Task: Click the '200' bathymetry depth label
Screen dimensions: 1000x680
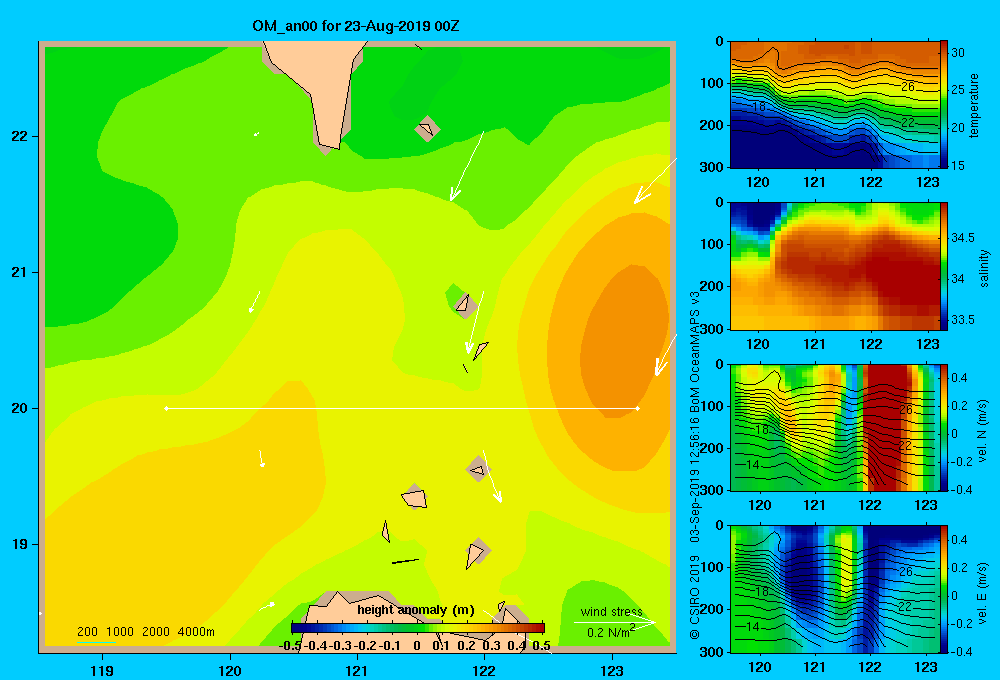Action: pyautogui.click(x=87, y=632)
